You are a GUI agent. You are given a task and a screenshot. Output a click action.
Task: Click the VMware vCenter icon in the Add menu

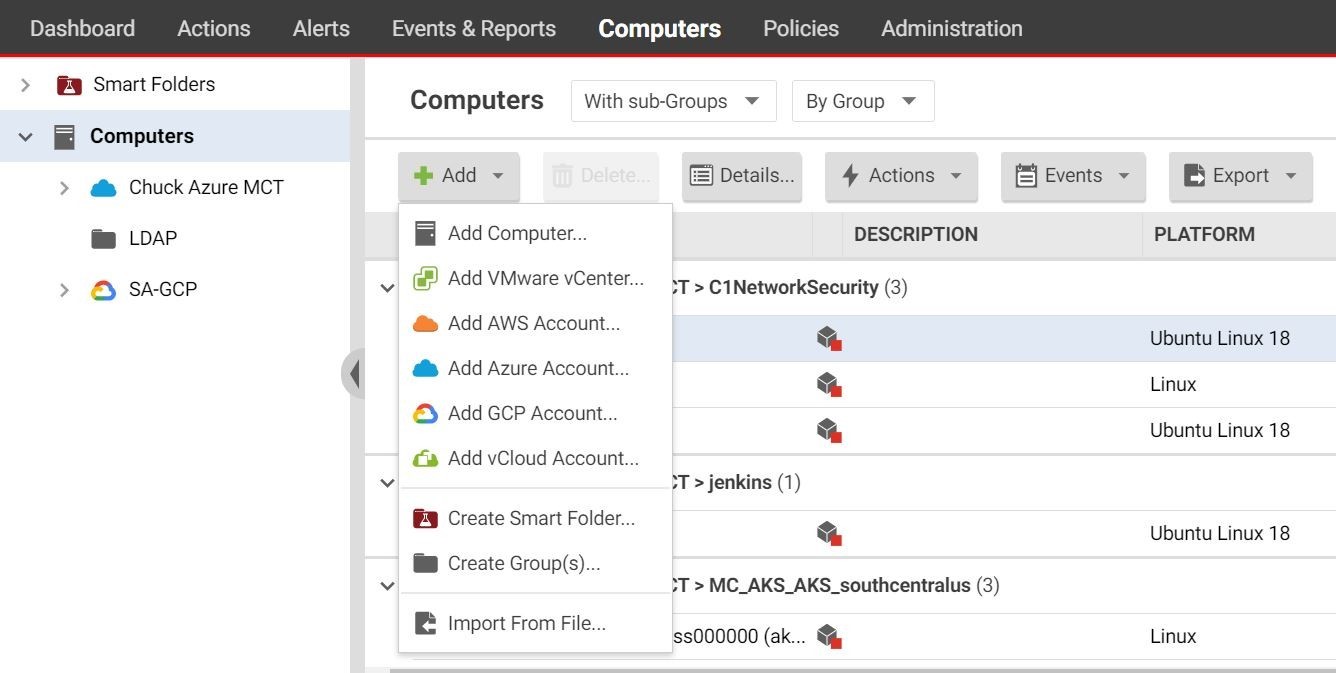pos(425,279)
